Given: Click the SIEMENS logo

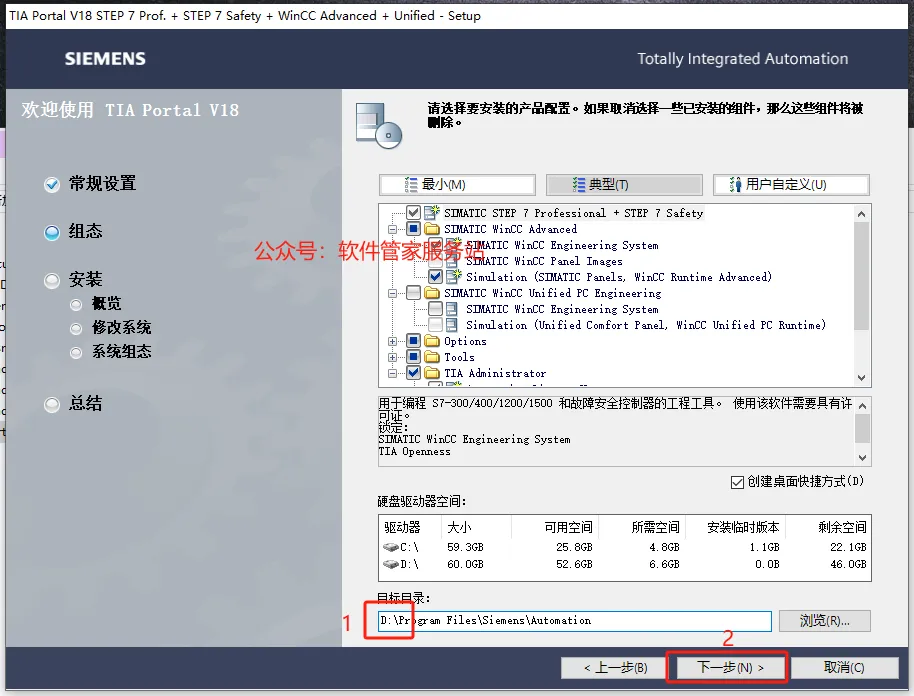Looking at the screenshot, I should [105, 59].
